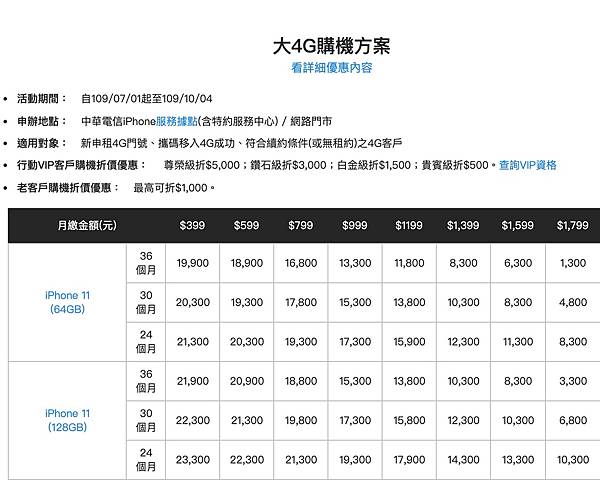Click 12,300 in 64GB 24個月 row
The height and width of the screenshot is (480, 600).
pos(463,342)
